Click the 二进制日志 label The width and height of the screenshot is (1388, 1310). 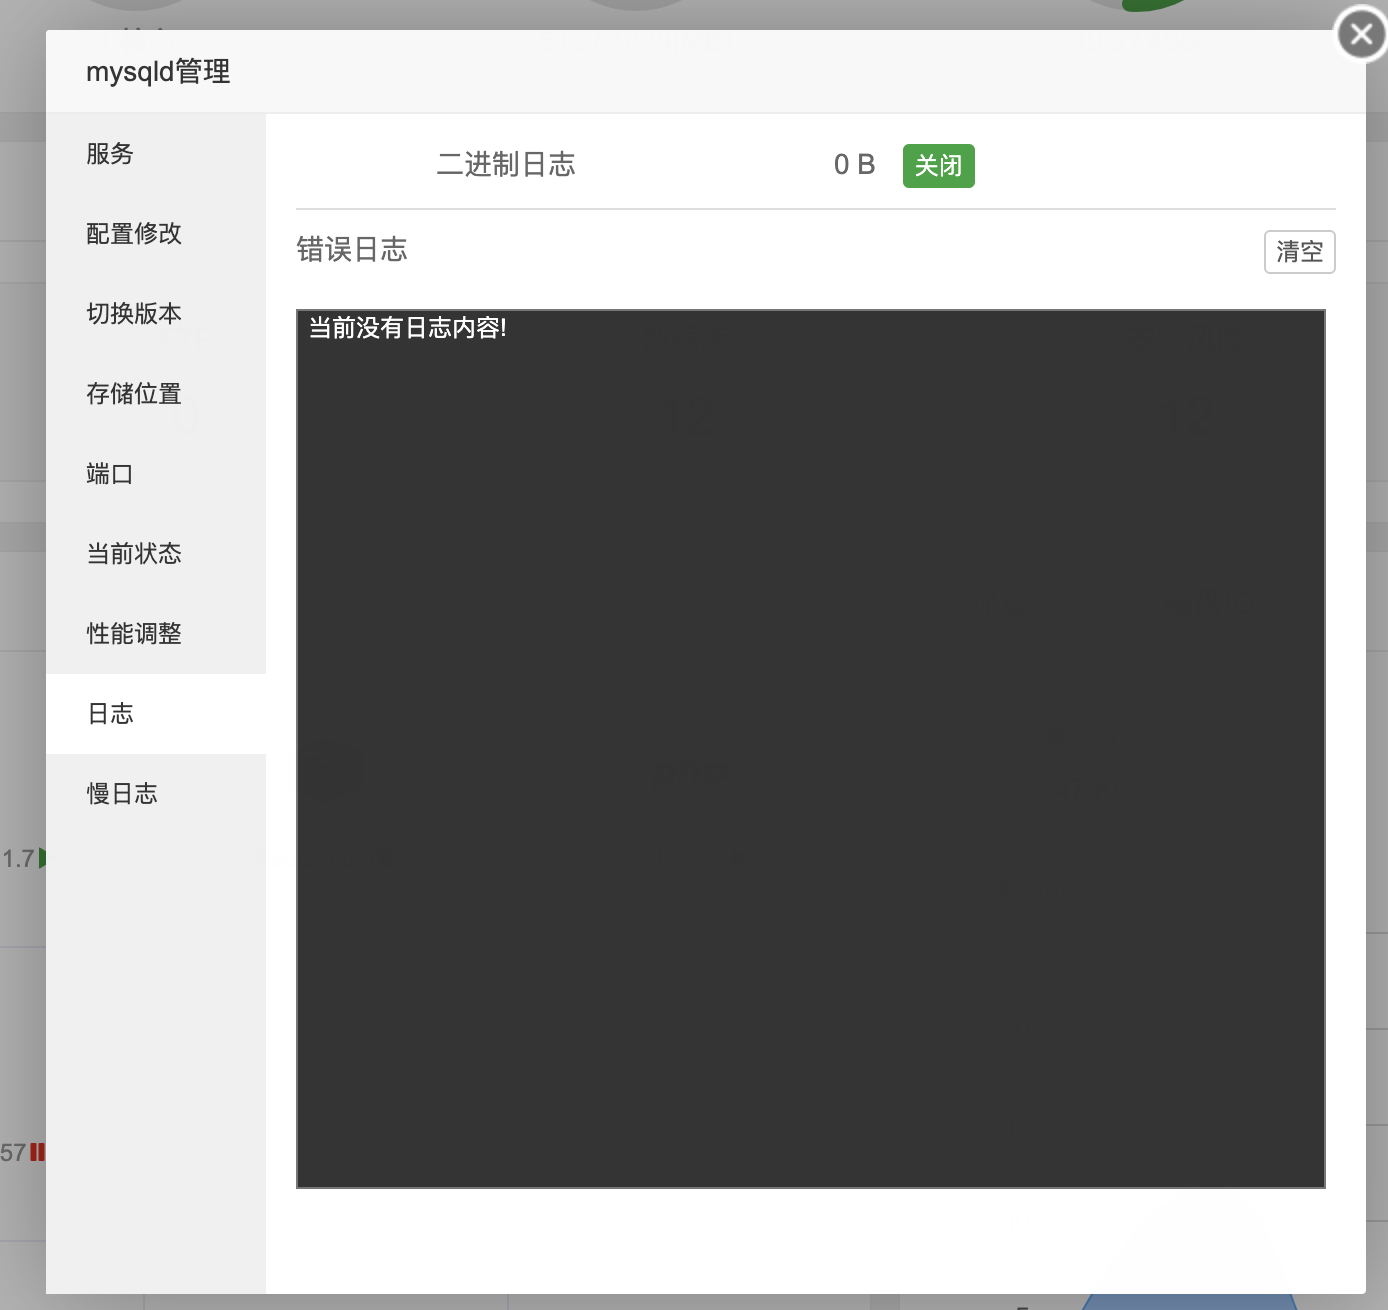(x=506, y=165)
